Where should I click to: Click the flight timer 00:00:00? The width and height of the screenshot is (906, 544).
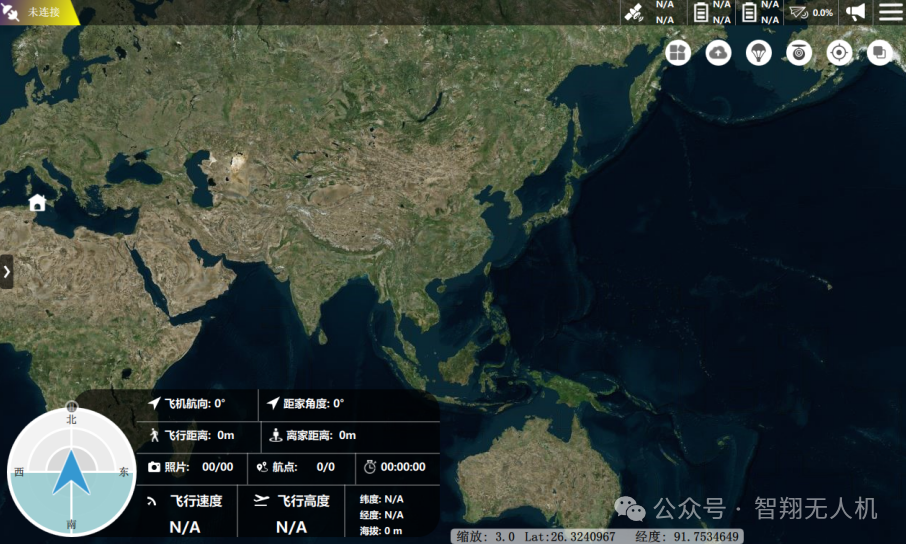(395, 467)
